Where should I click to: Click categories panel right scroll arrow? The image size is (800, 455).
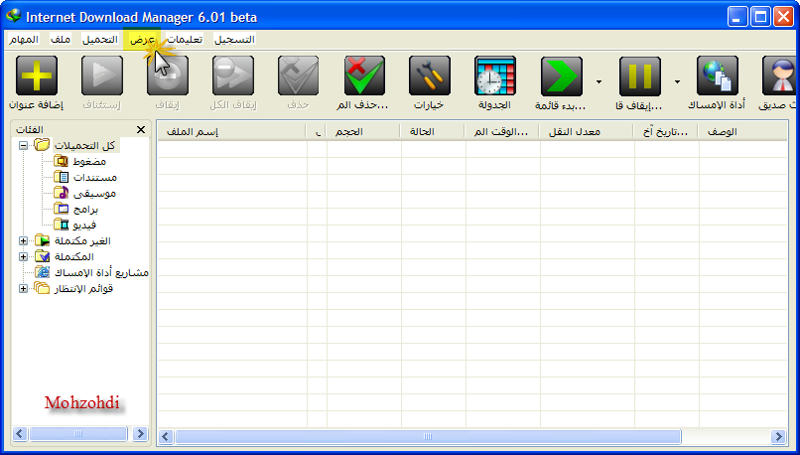click(140, 434)
